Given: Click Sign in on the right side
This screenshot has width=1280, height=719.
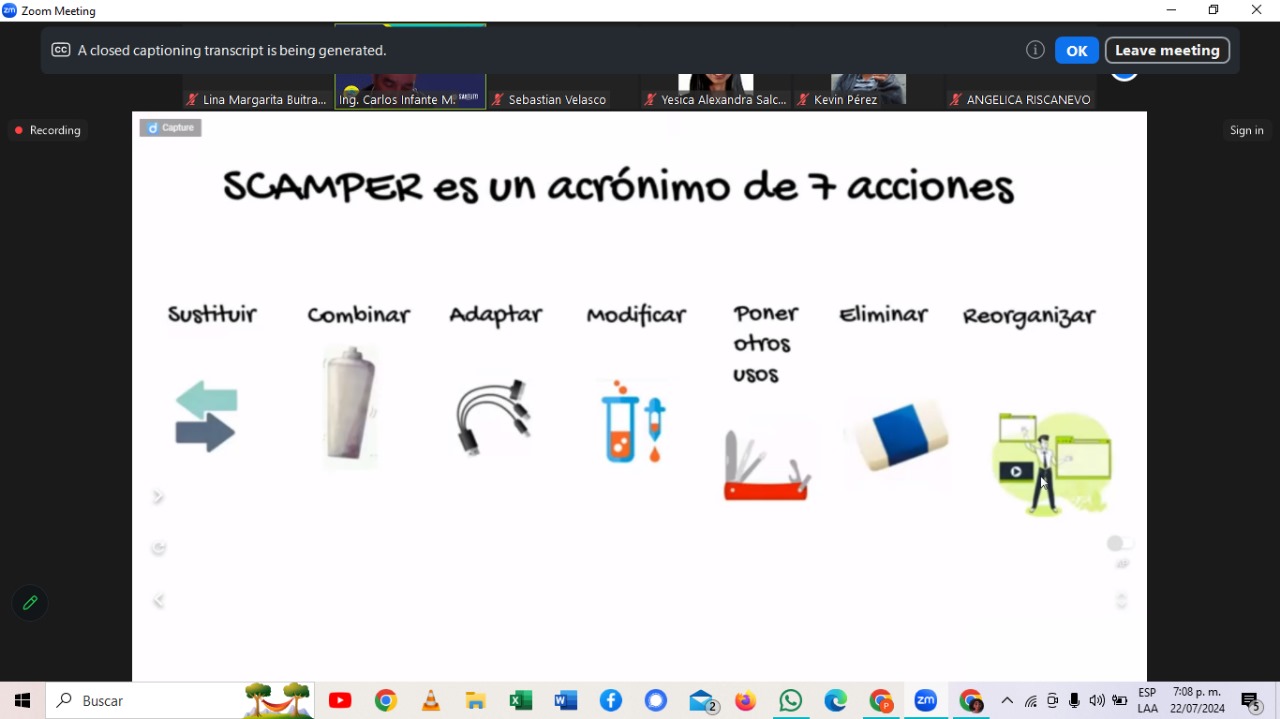Looking at the screenshot, I should [1246, 130].
